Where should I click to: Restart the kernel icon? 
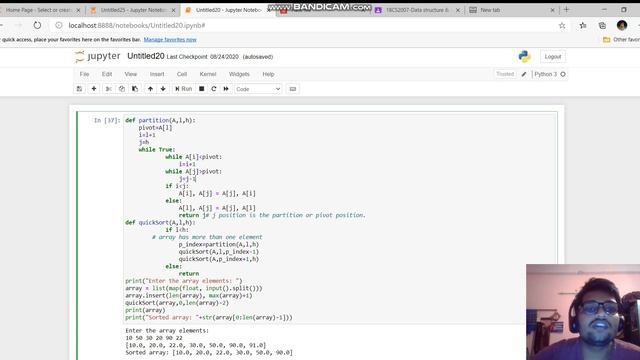[213, 89]
